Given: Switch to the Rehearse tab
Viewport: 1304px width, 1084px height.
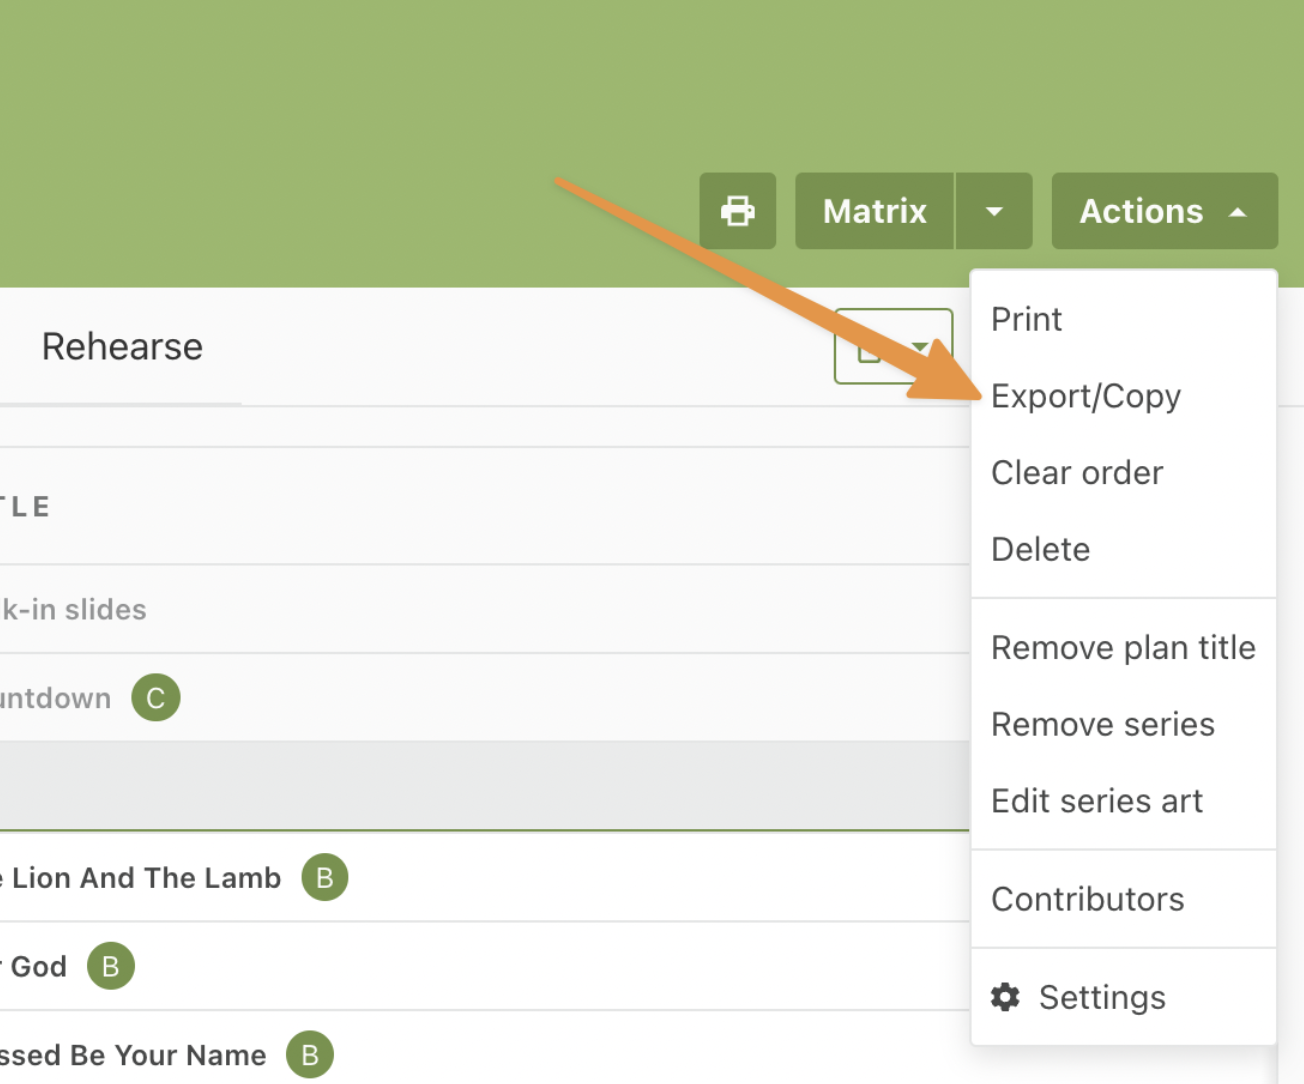Looking at the screenshot, I should [122, 347].
